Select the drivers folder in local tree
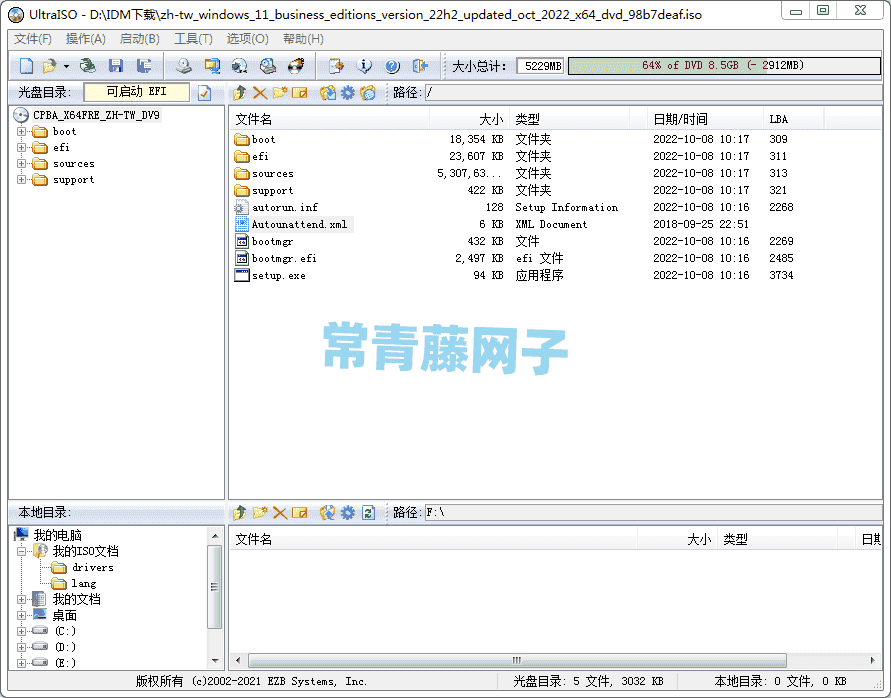The image size is (891, 698). click(93, 567)
